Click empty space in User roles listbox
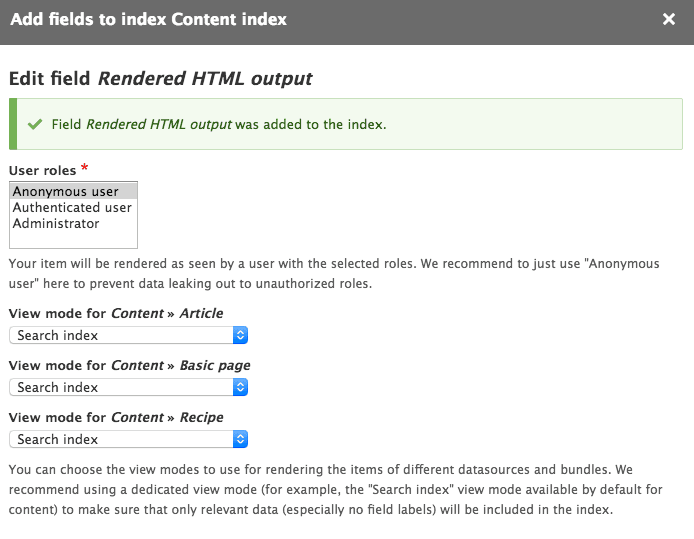 (x=73, y=240)
